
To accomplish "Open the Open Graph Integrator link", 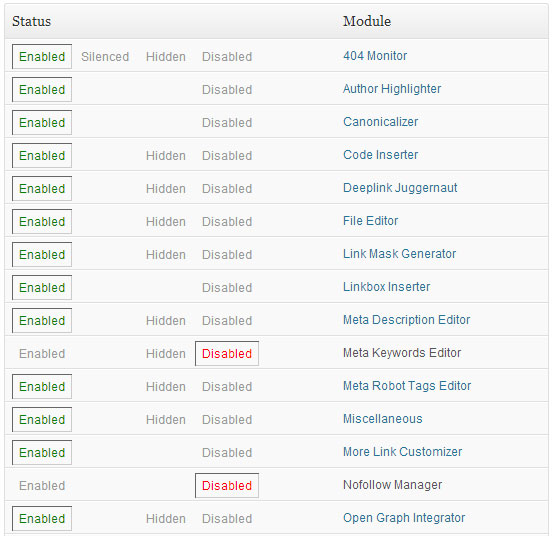I will tap(404, 517).
